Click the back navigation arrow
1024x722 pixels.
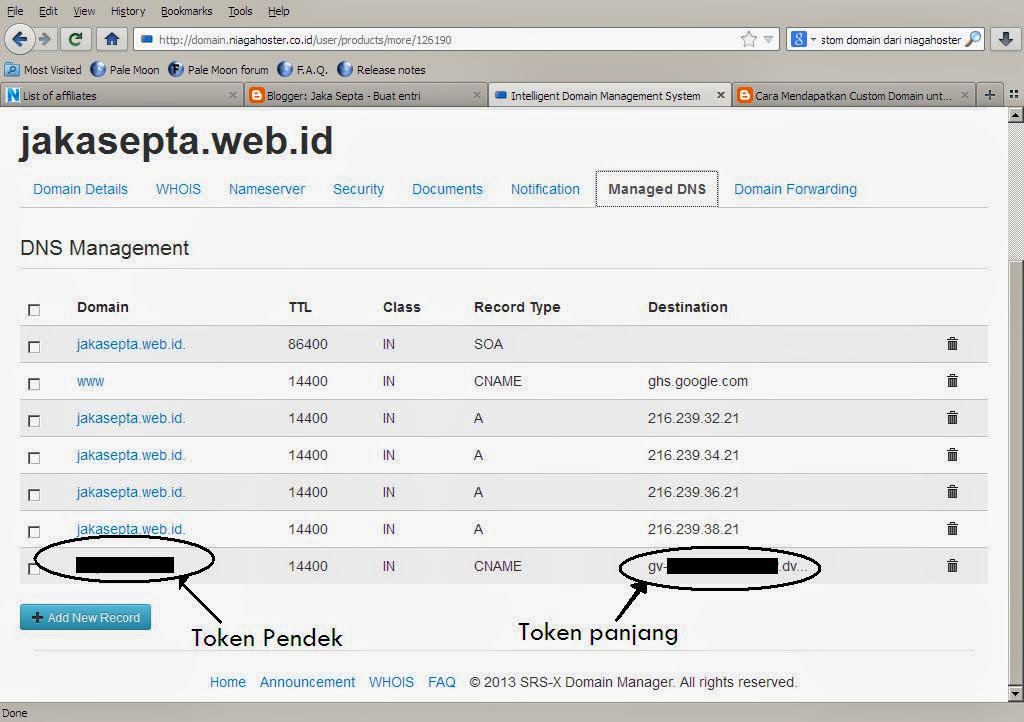coord(21,40)
